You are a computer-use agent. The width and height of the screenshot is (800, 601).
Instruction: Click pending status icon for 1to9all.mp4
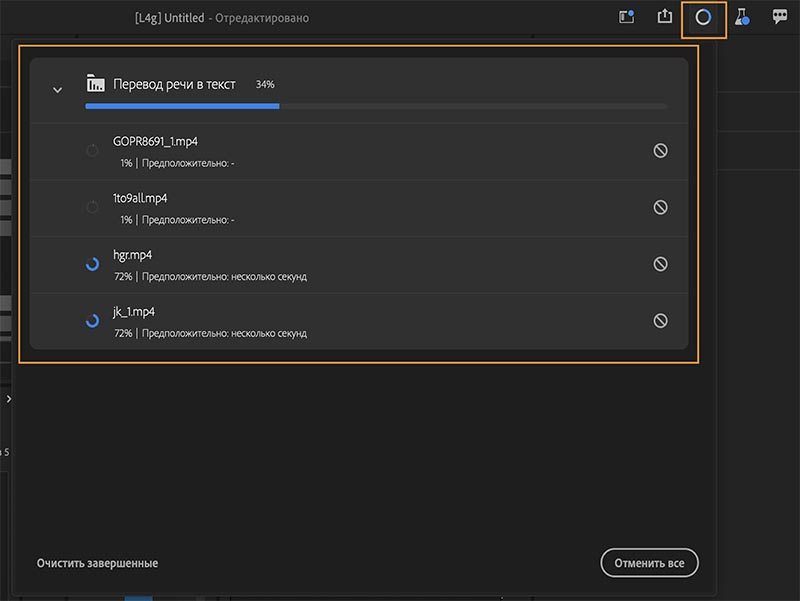coord(92,207)
